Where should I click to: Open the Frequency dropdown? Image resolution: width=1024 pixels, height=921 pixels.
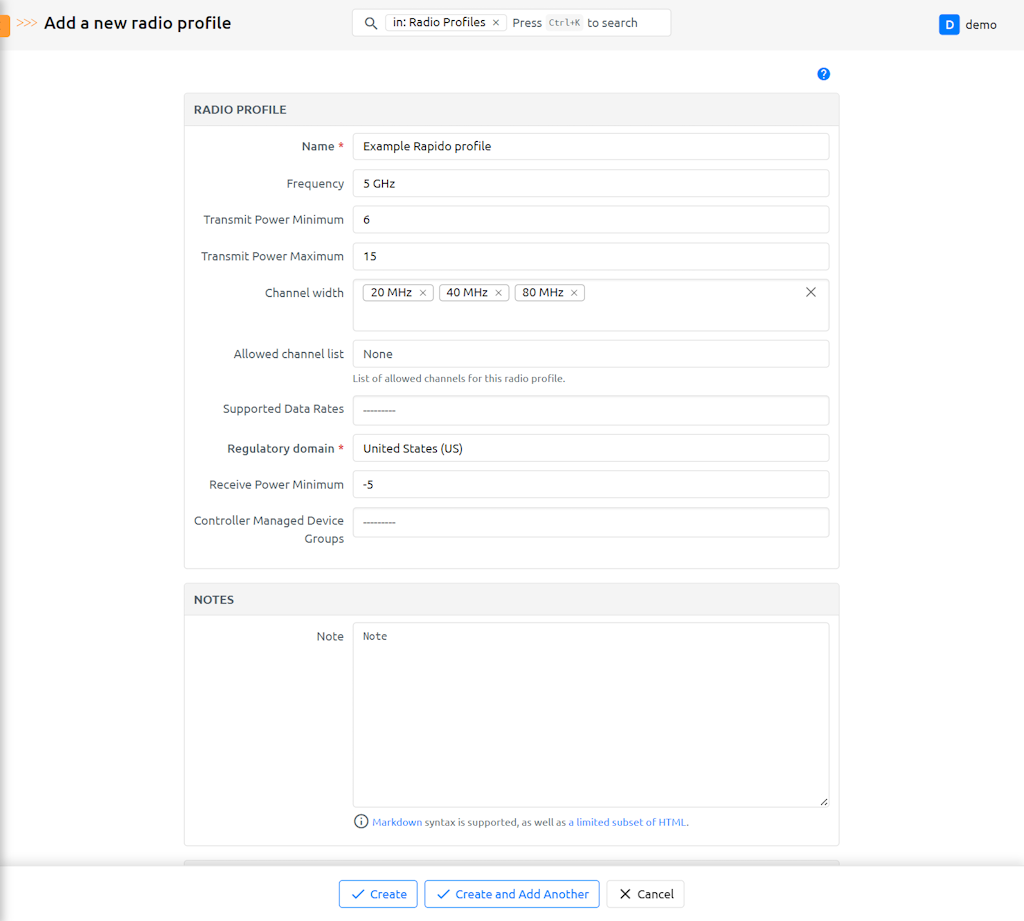(590, 184)
